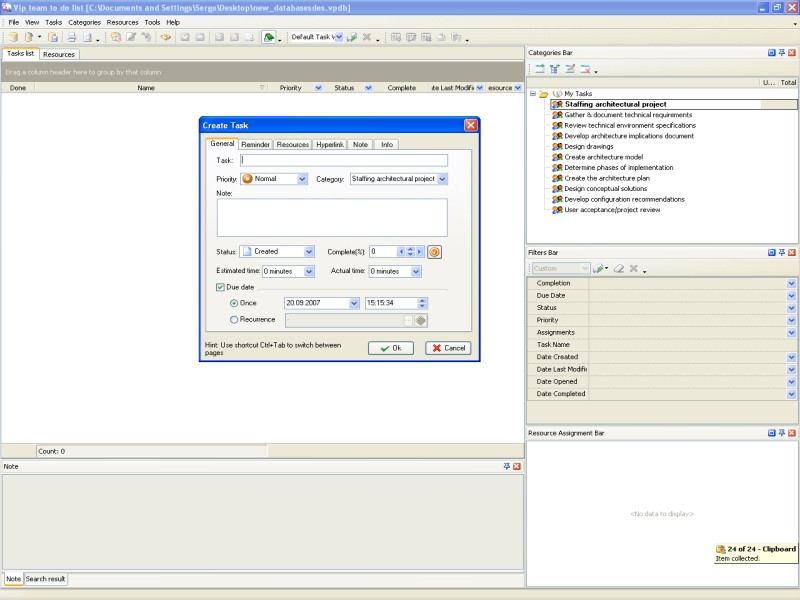The height and width of the screenshot is (600, 800).
Task: Click the green icon left of Default Task dropdown
Action: 269,37
